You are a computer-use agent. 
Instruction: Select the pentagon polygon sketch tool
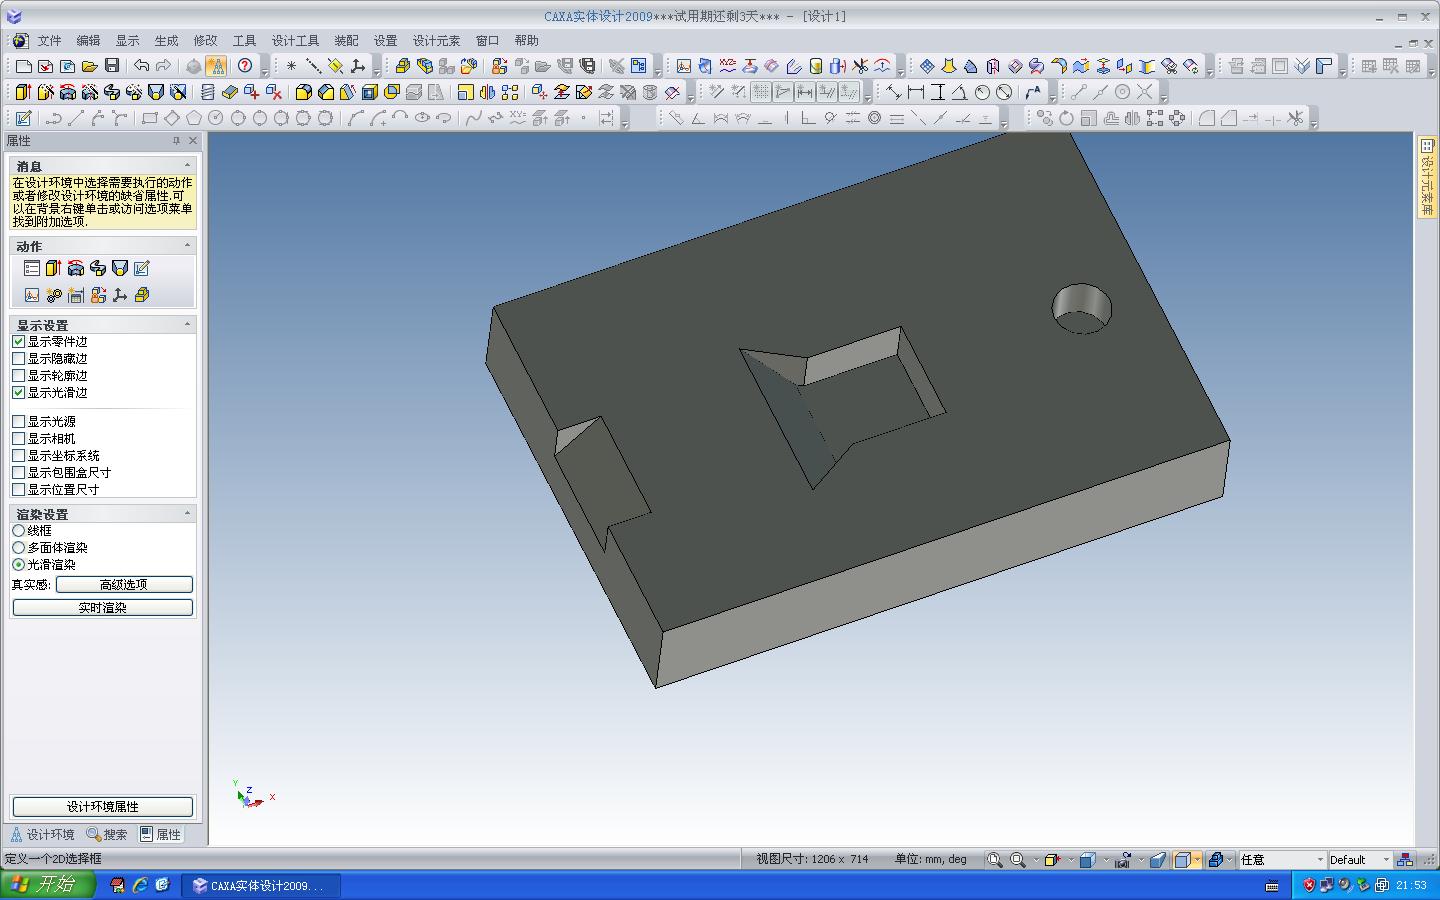point(194,118)
